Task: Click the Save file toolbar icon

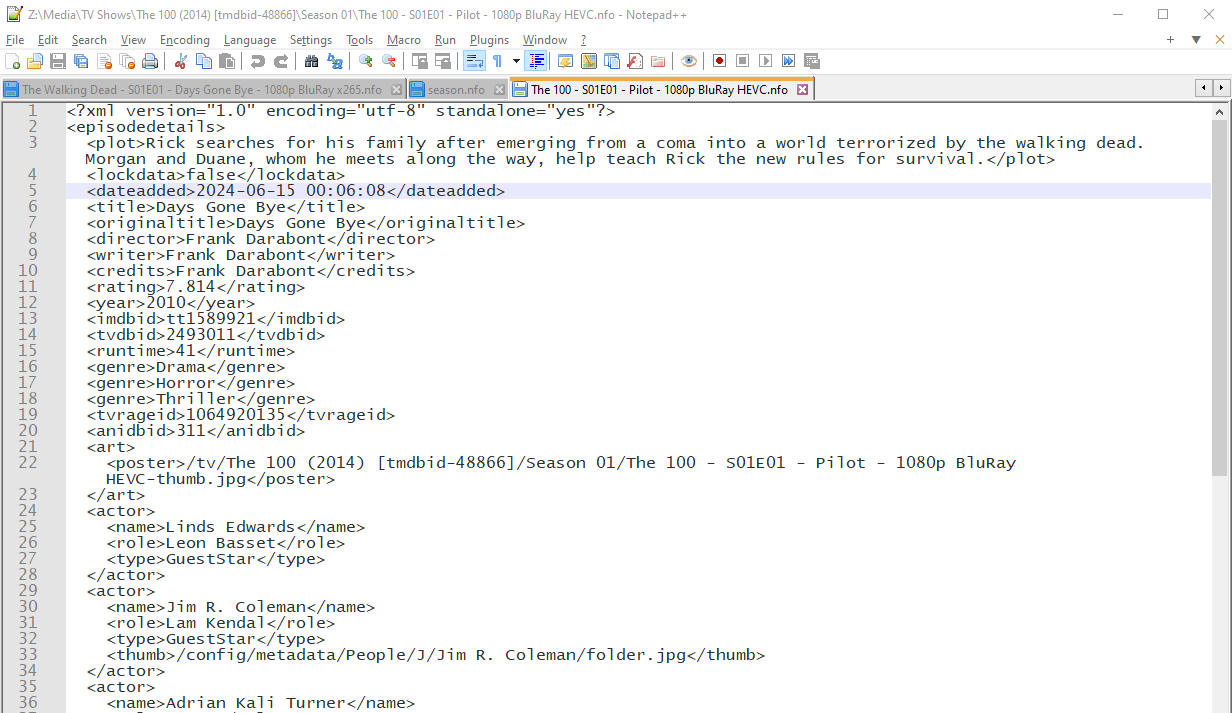Action: 57,61
